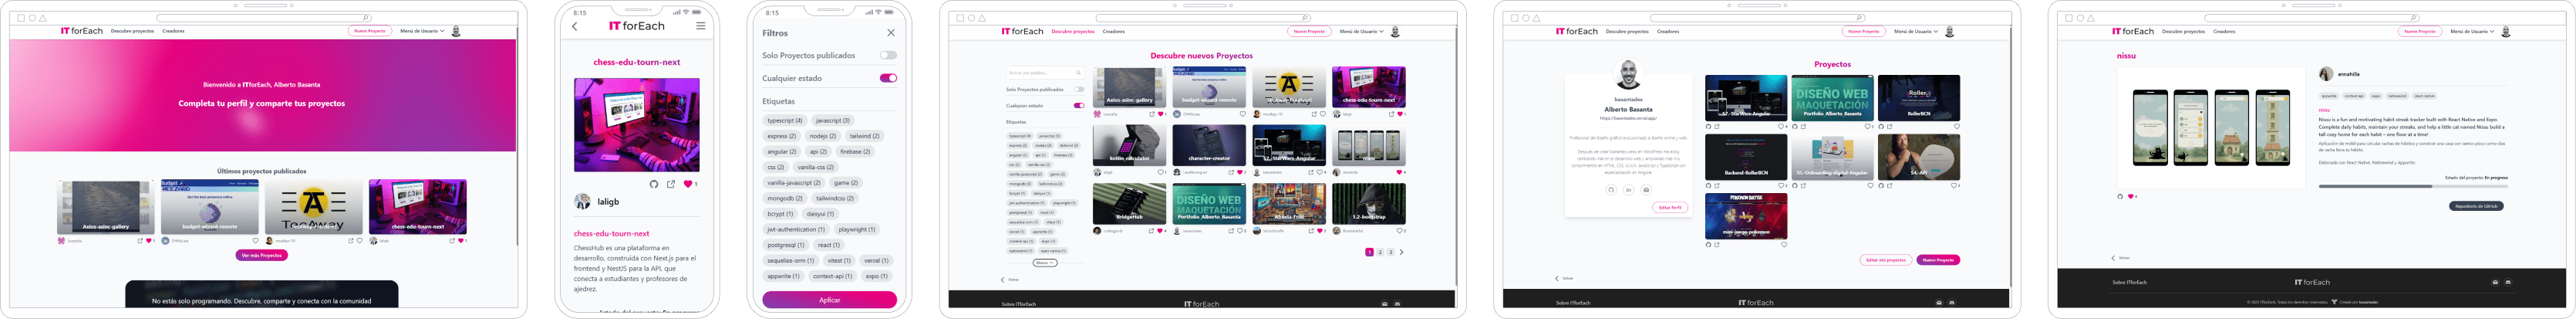Image resolution: width=2576 pixels, height=319 pixels.
Task: Click footer mail icon on nissu page
Action: pos(2494,282)
